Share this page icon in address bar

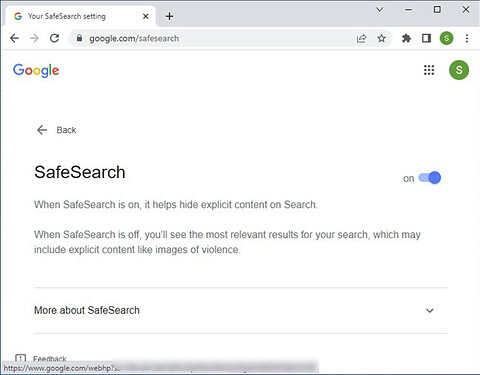(361, 39)
